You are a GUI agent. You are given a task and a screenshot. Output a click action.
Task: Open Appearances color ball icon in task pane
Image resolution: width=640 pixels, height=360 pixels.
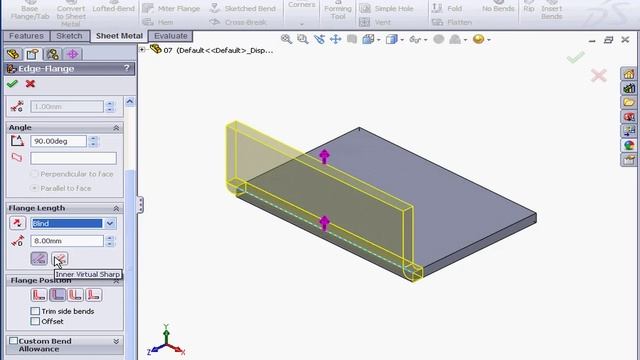point(629,145)
